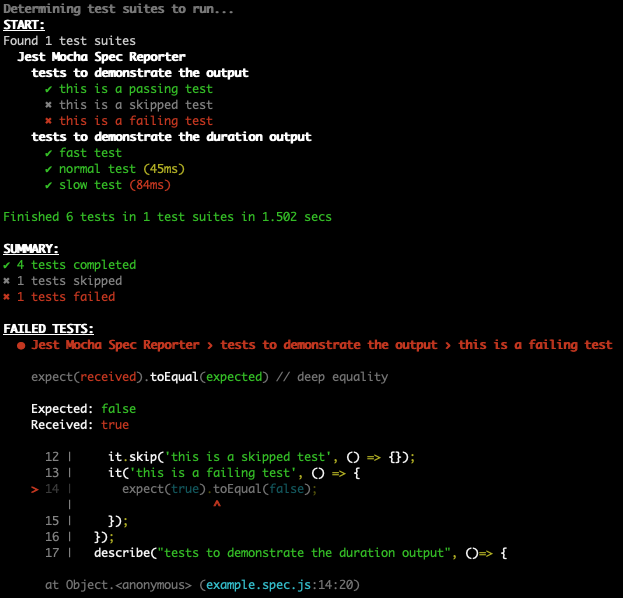Click the '1 tests skipped' summary text
This screenshot has height=598, width=623.
[70, 281]
